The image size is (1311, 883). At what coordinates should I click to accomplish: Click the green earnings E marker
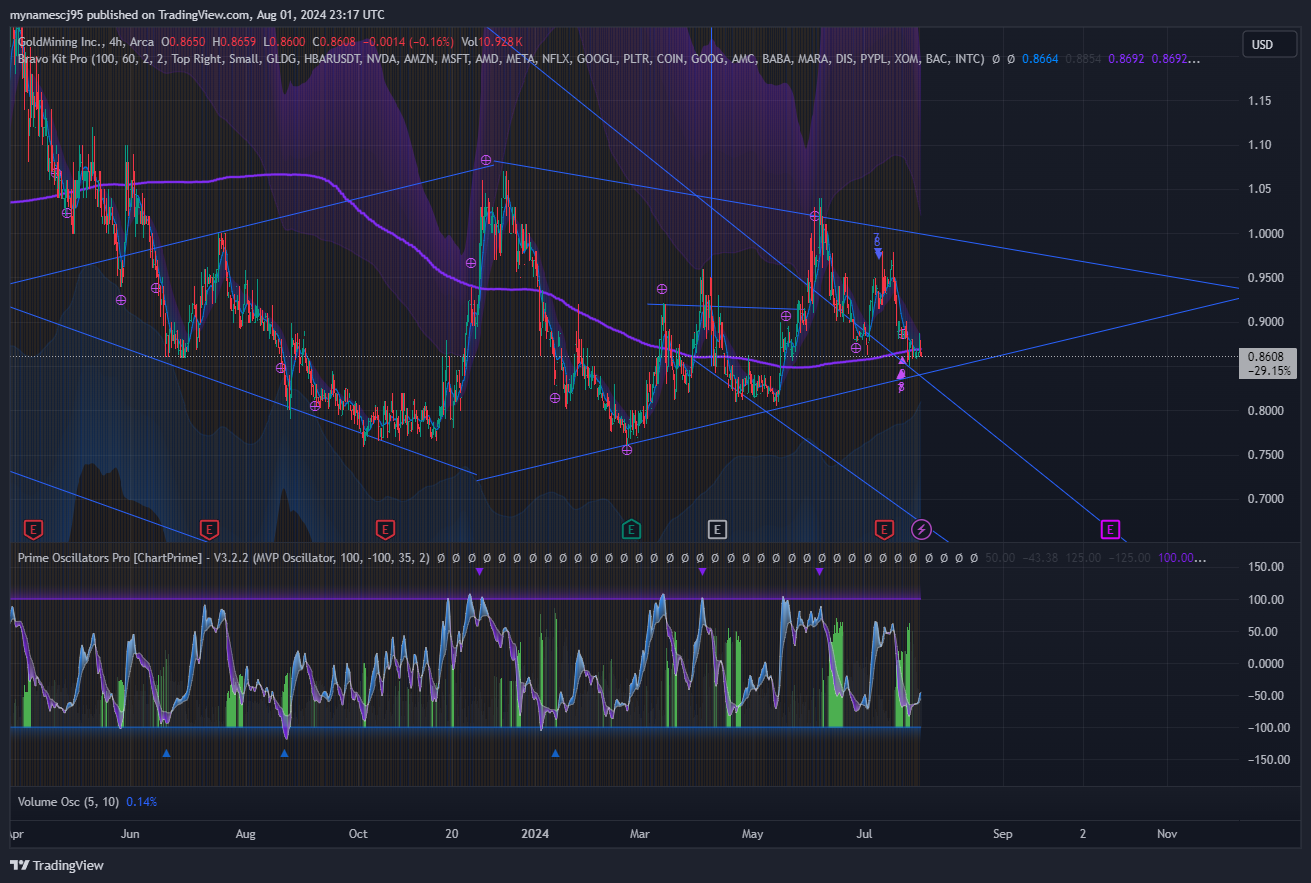pyautogui.click(x=631, y=528)
